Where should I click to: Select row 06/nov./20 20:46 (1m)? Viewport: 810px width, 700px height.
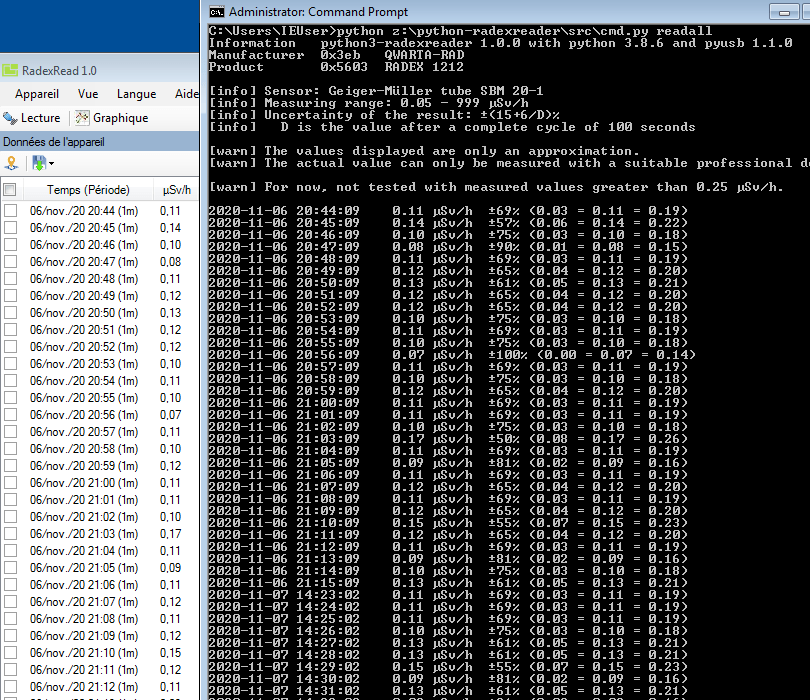coord(99,245)
